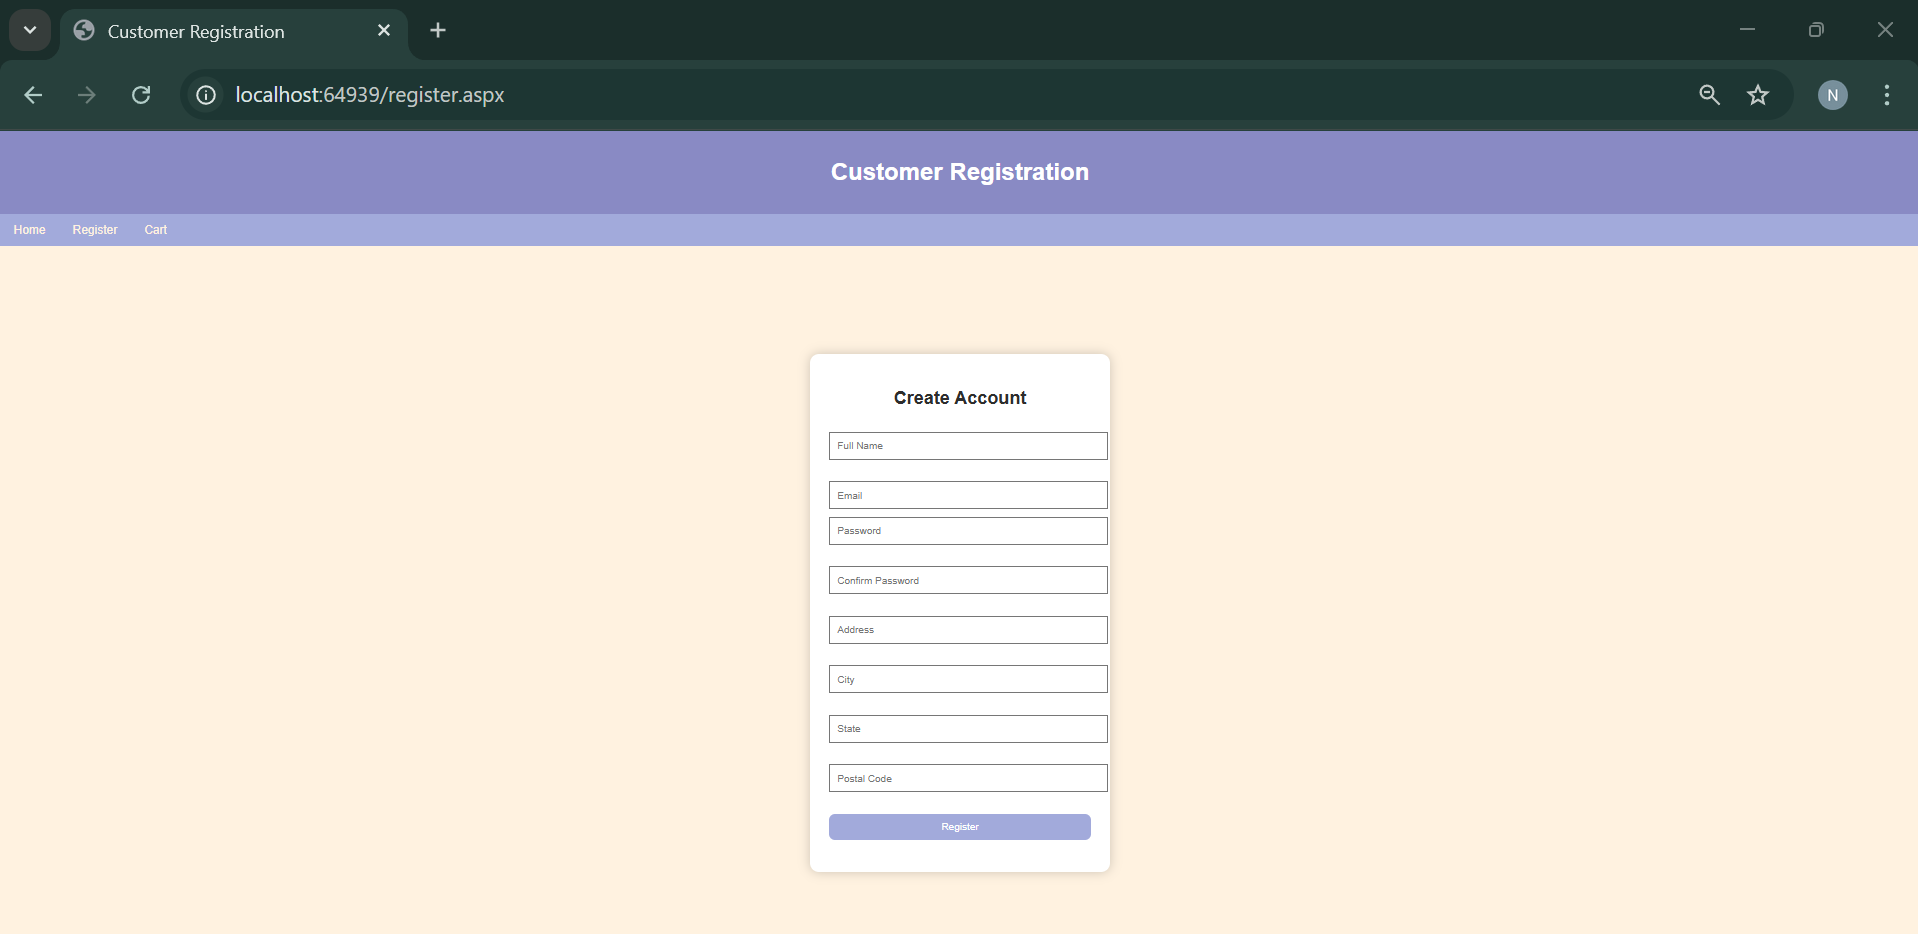Reload the page with refresh icon
This screenshot has height=934, width=1918.
[141, 95]
